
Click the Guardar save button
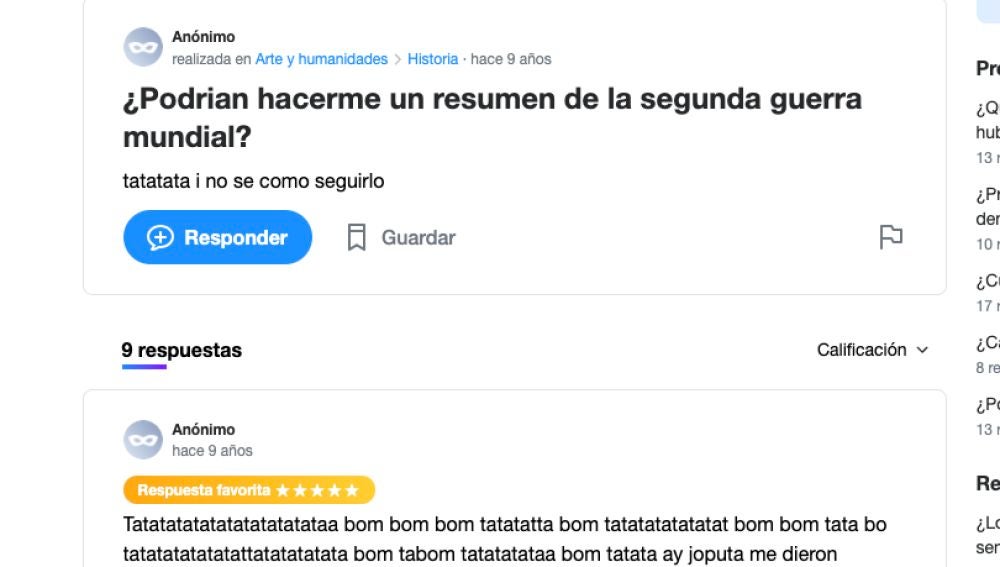coord(401,237)
